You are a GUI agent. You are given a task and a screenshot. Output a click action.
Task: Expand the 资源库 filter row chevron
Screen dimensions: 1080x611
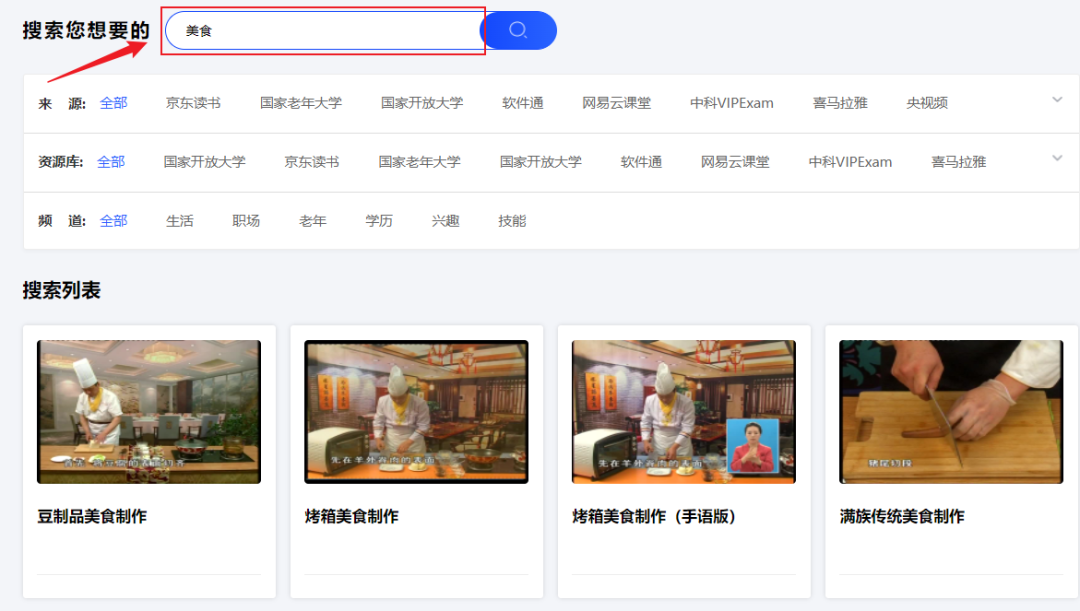coord(1057,158)
